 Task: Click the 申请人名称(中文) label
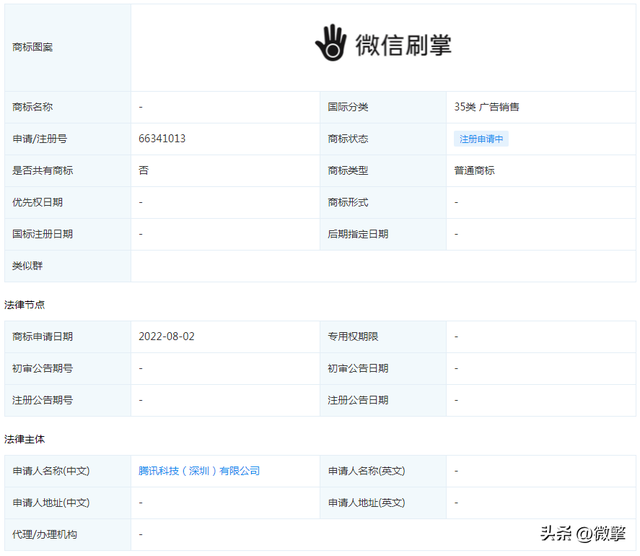(51, 471)
